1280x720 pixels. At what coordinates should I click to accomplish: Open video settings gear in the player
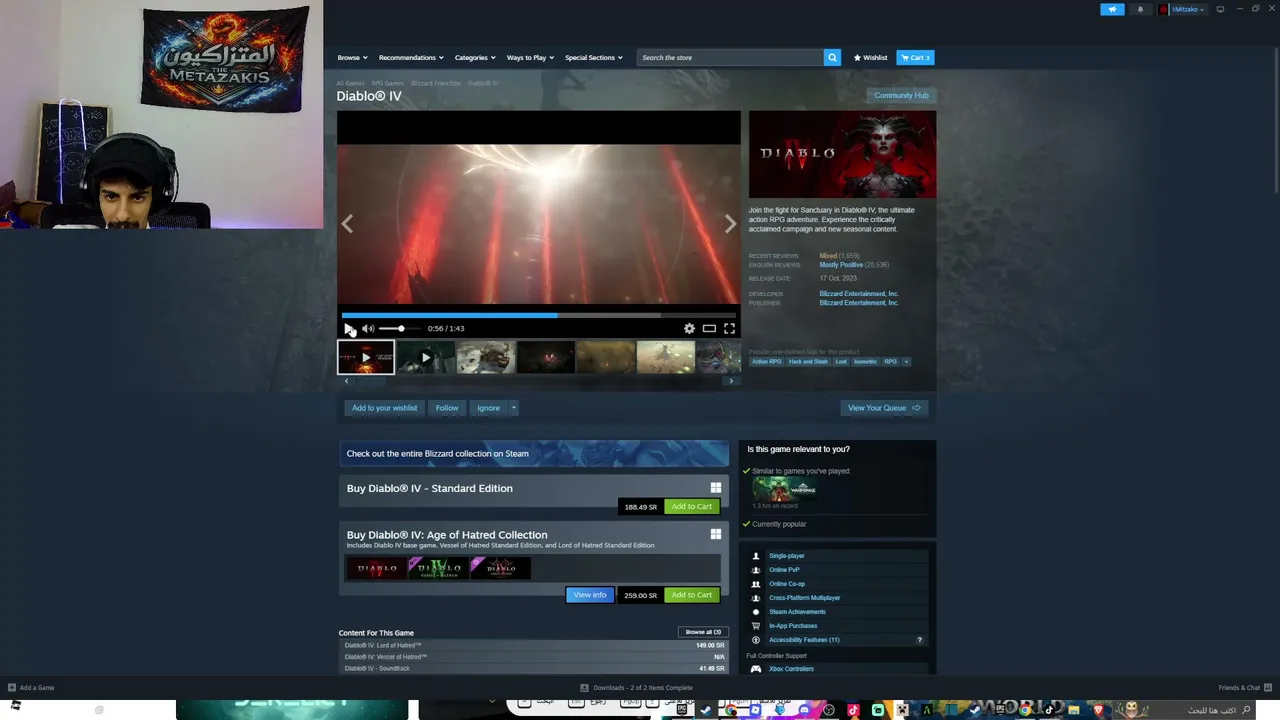[689, 328]
